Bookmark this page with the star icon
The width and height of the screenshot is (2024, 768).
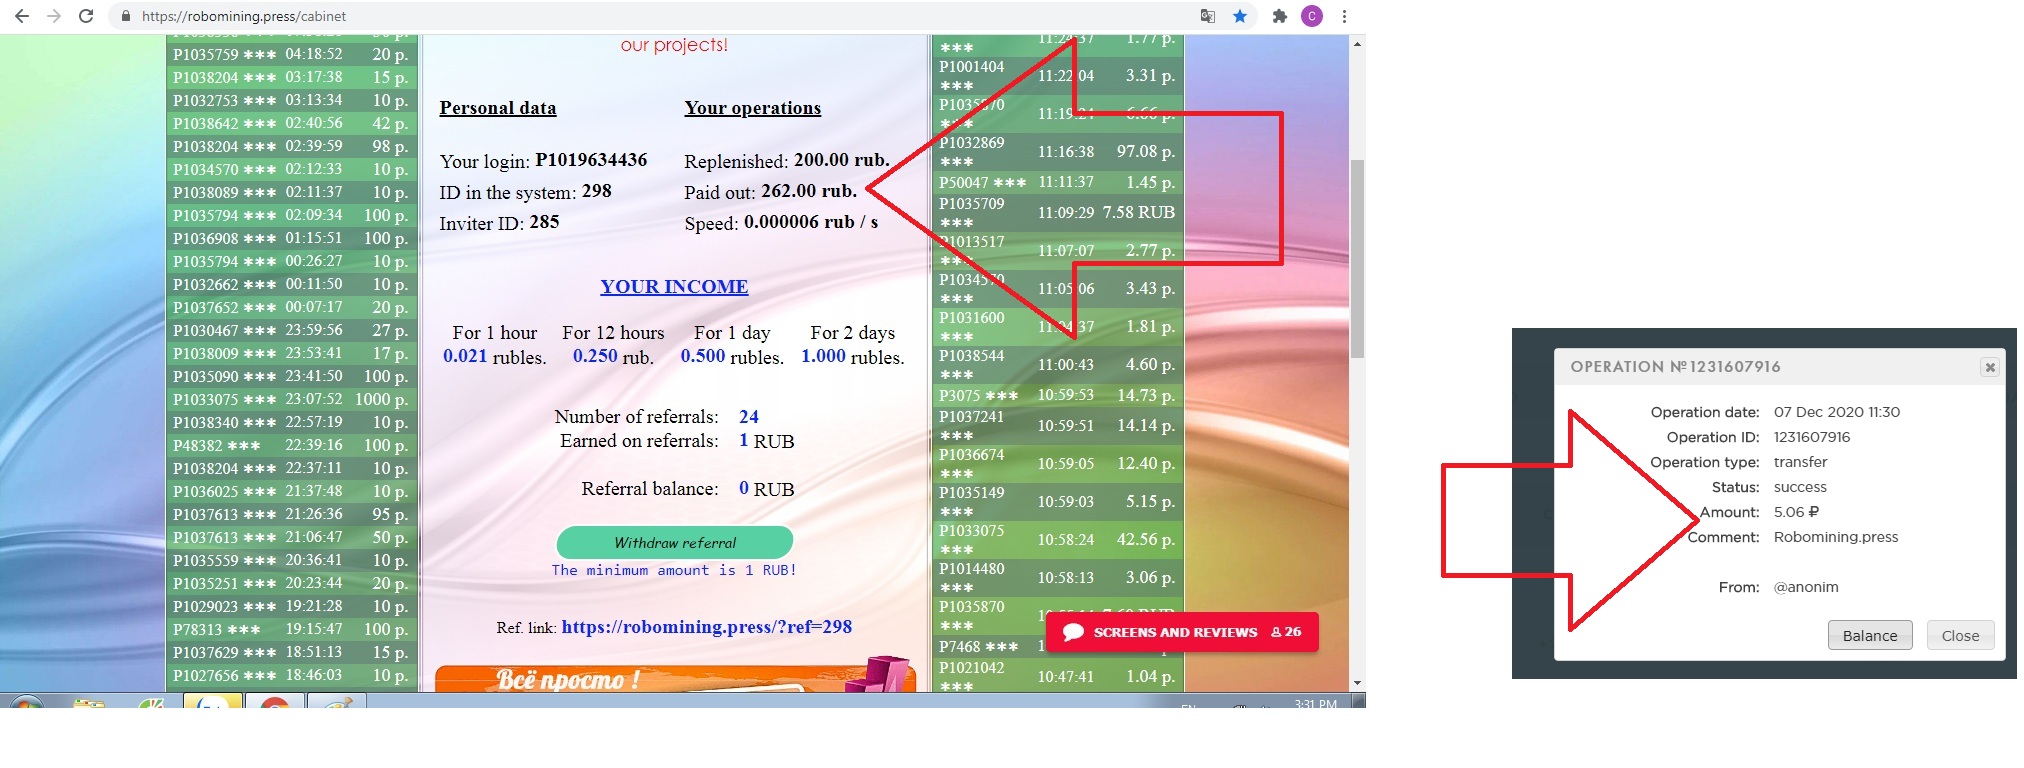click(x=1240, y=16)
